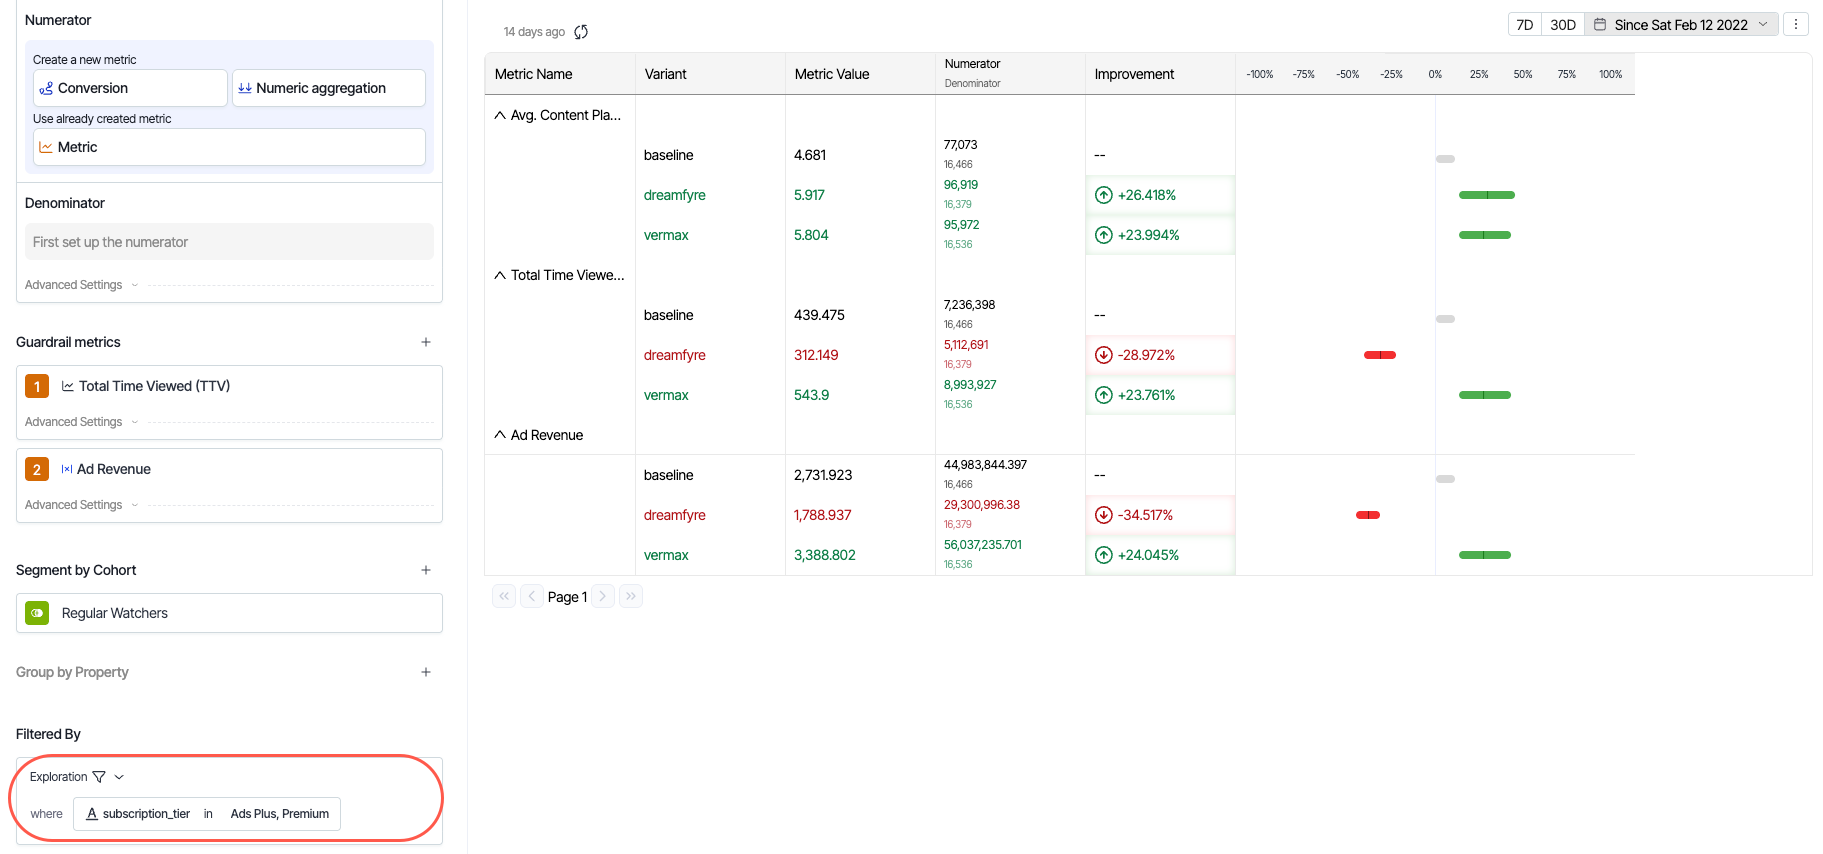Click the refresh icon beside 14 days ago
The image size is (1823, 854).
(581, 32)
